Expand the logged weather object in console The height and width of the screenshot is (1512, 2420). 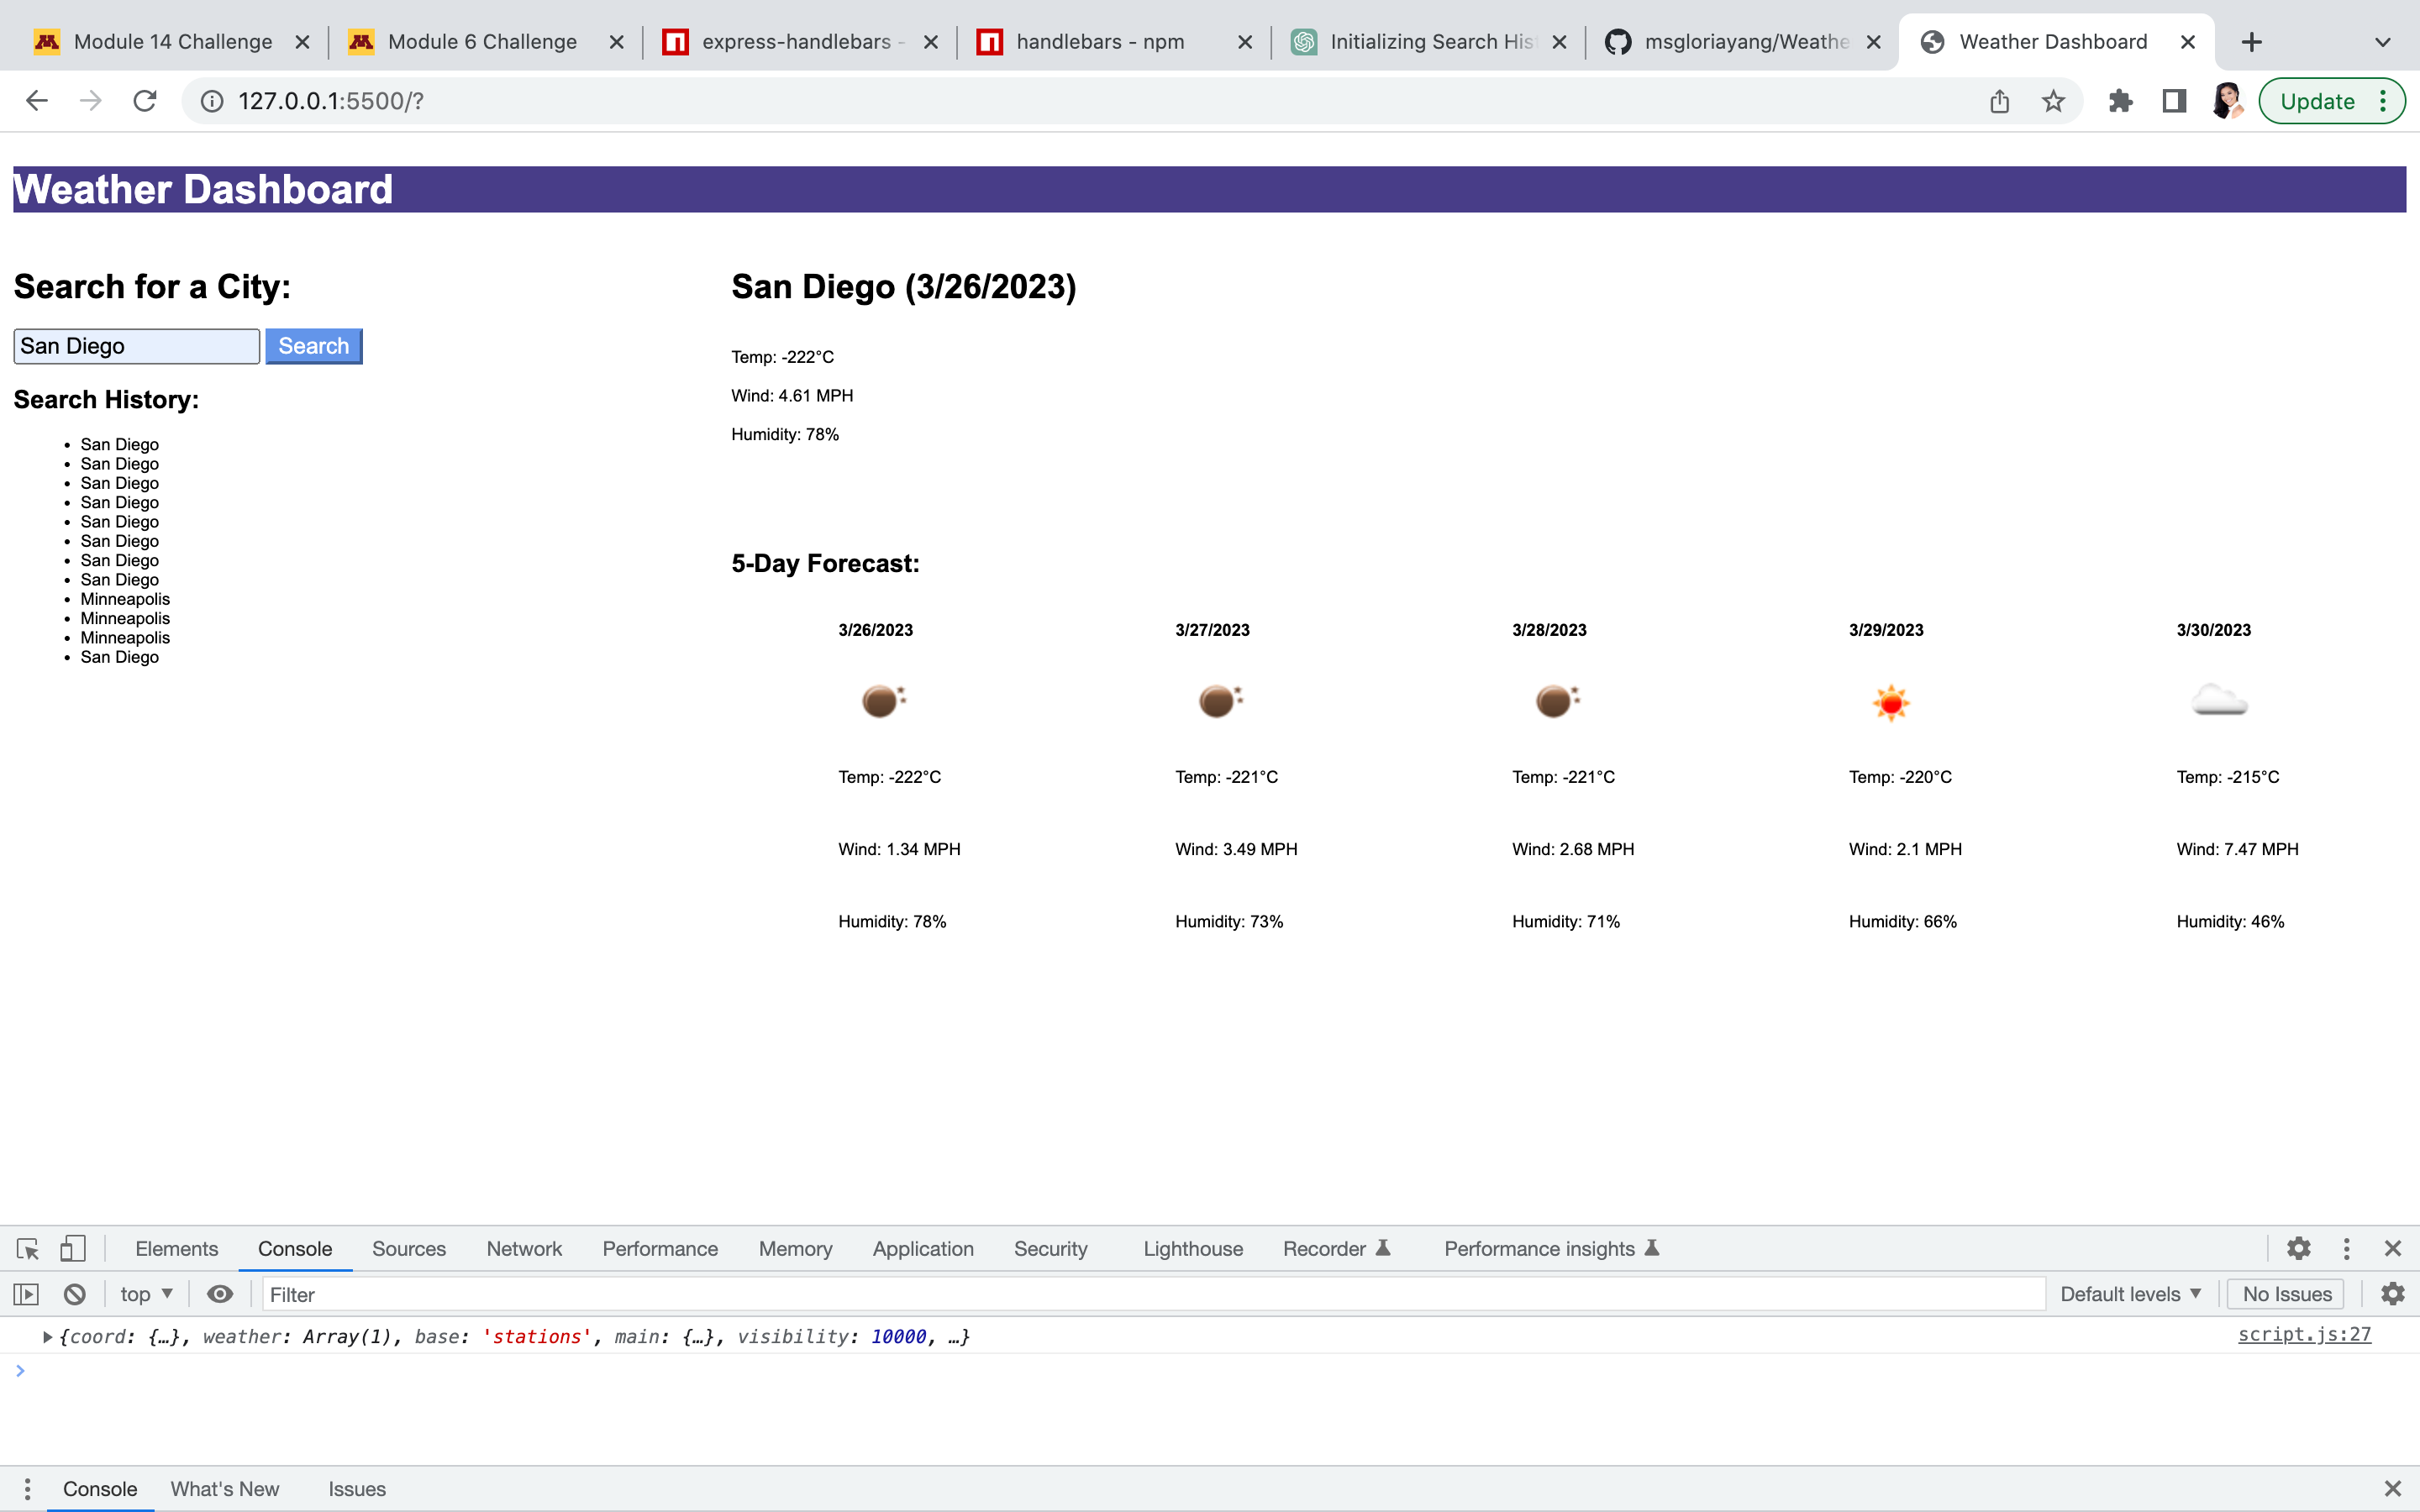pos(46,1336)
